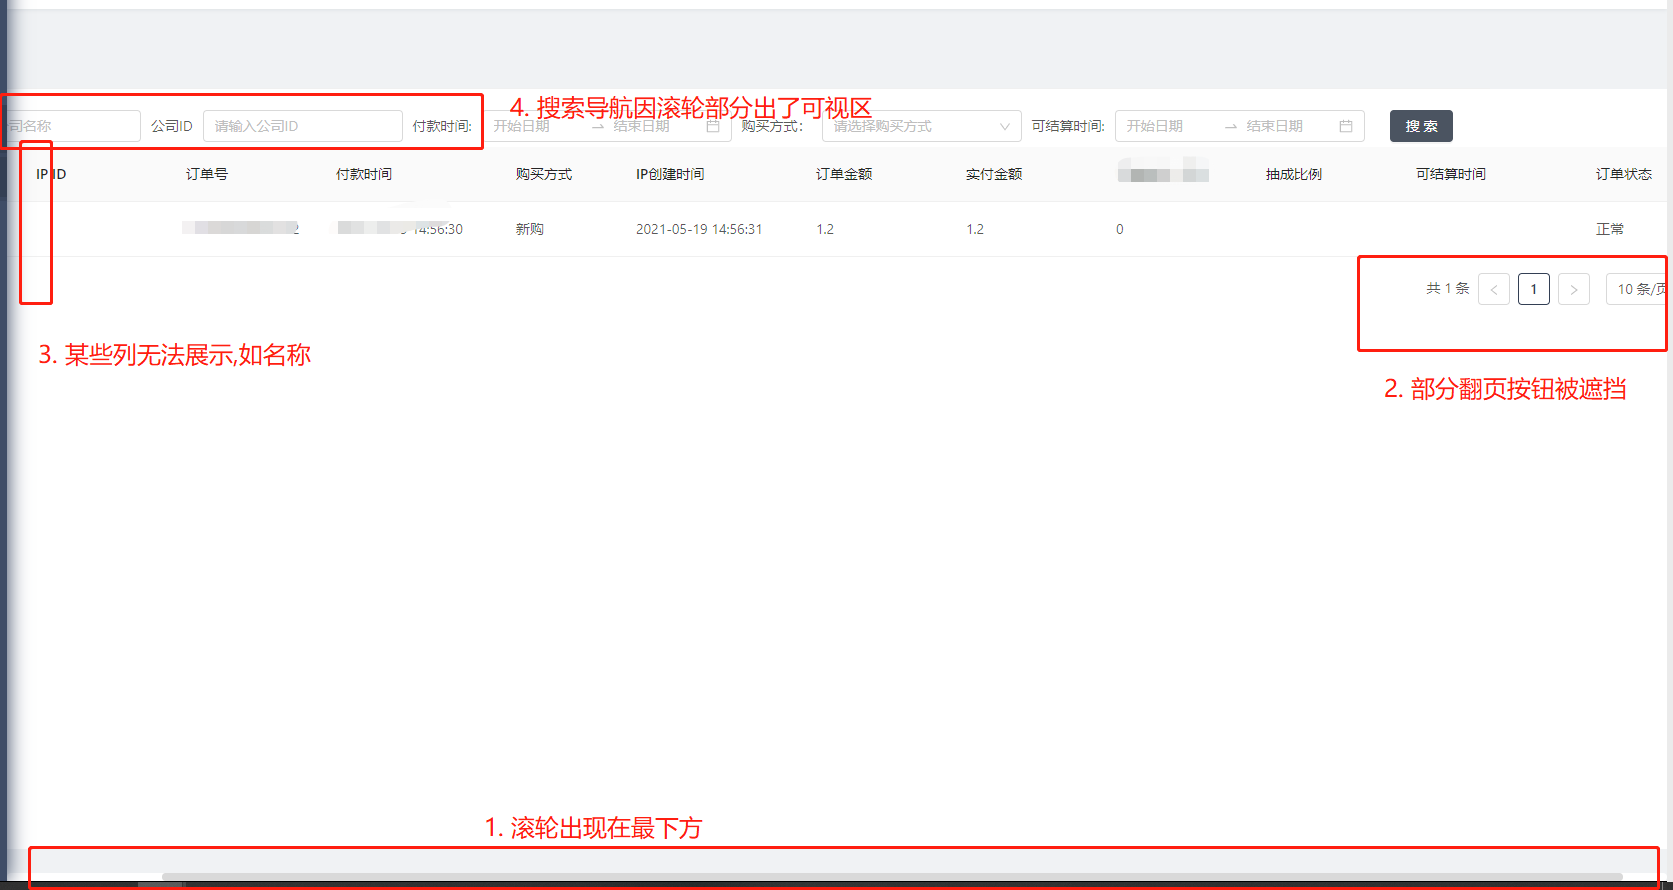Click the 抽成比例 column header
This screenshot has width=1673, height=890.
(1294, 174)
